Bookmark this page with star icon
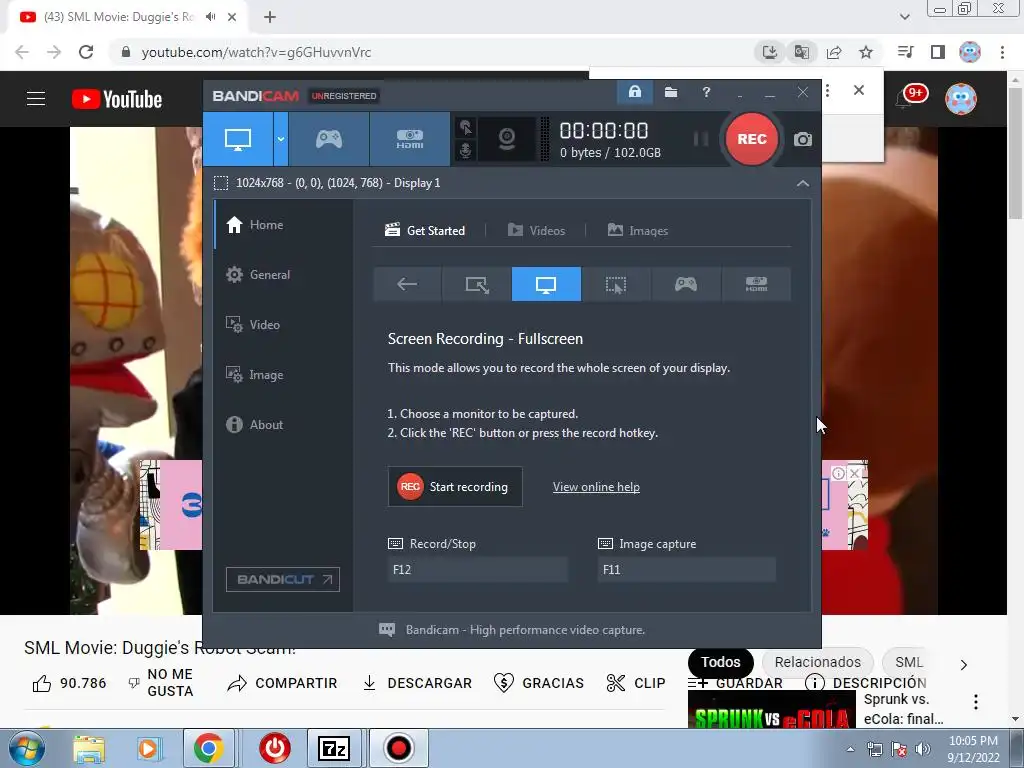 point(866,52)
